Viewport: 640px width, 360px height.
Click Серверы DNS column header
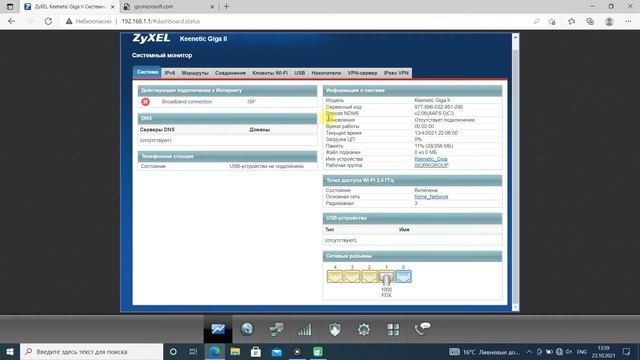(157, 129)
